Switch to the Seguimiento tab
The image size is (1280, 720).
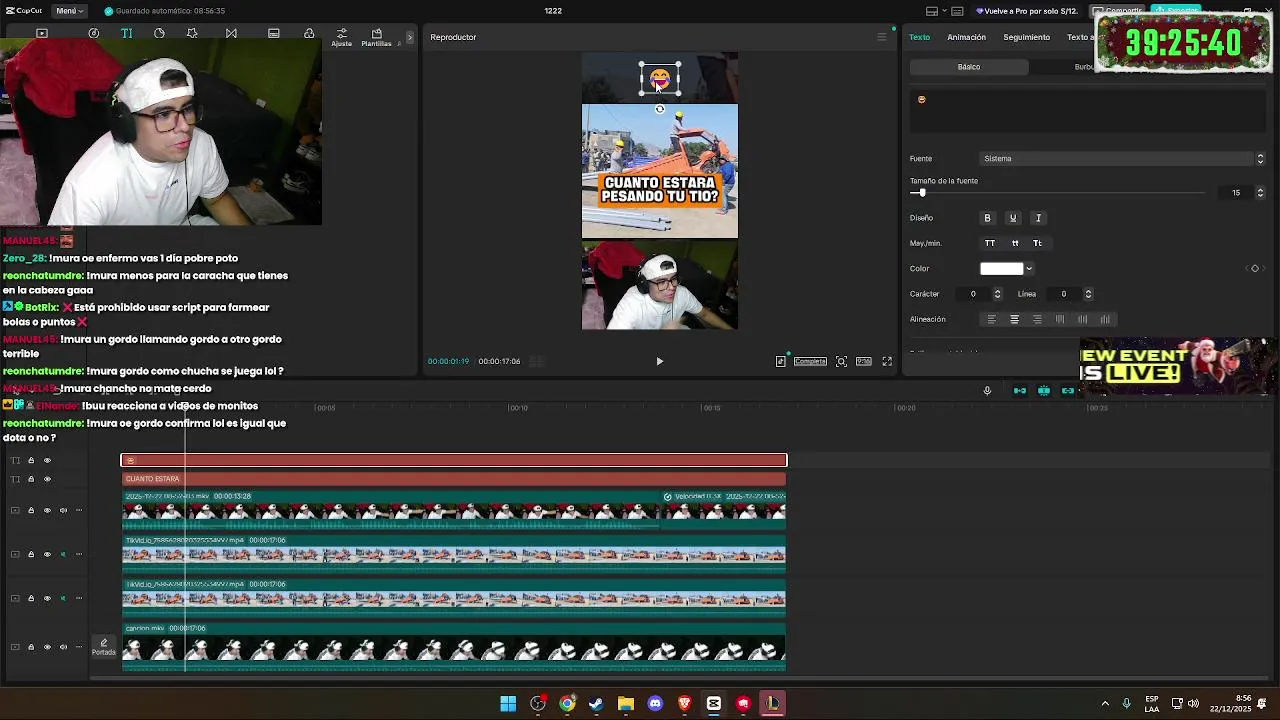1026,37
